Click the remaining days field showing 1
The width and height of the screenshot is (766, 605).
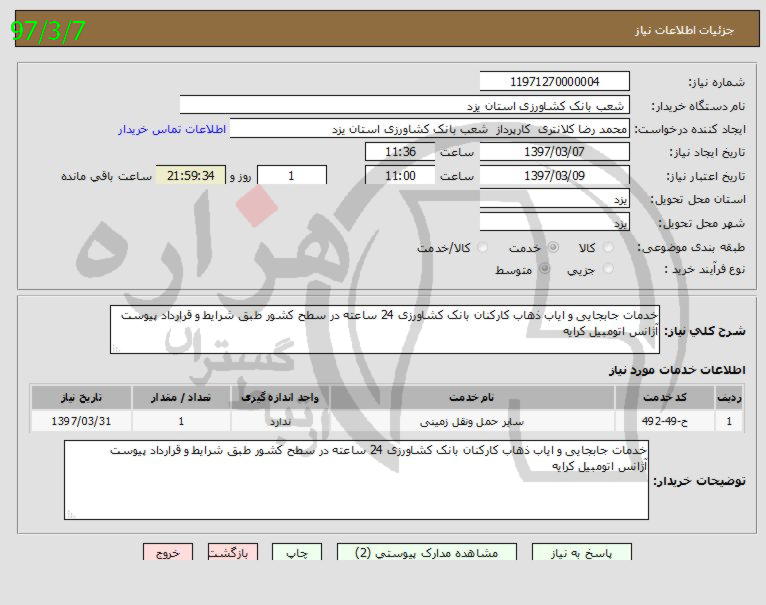coord(292,175)
